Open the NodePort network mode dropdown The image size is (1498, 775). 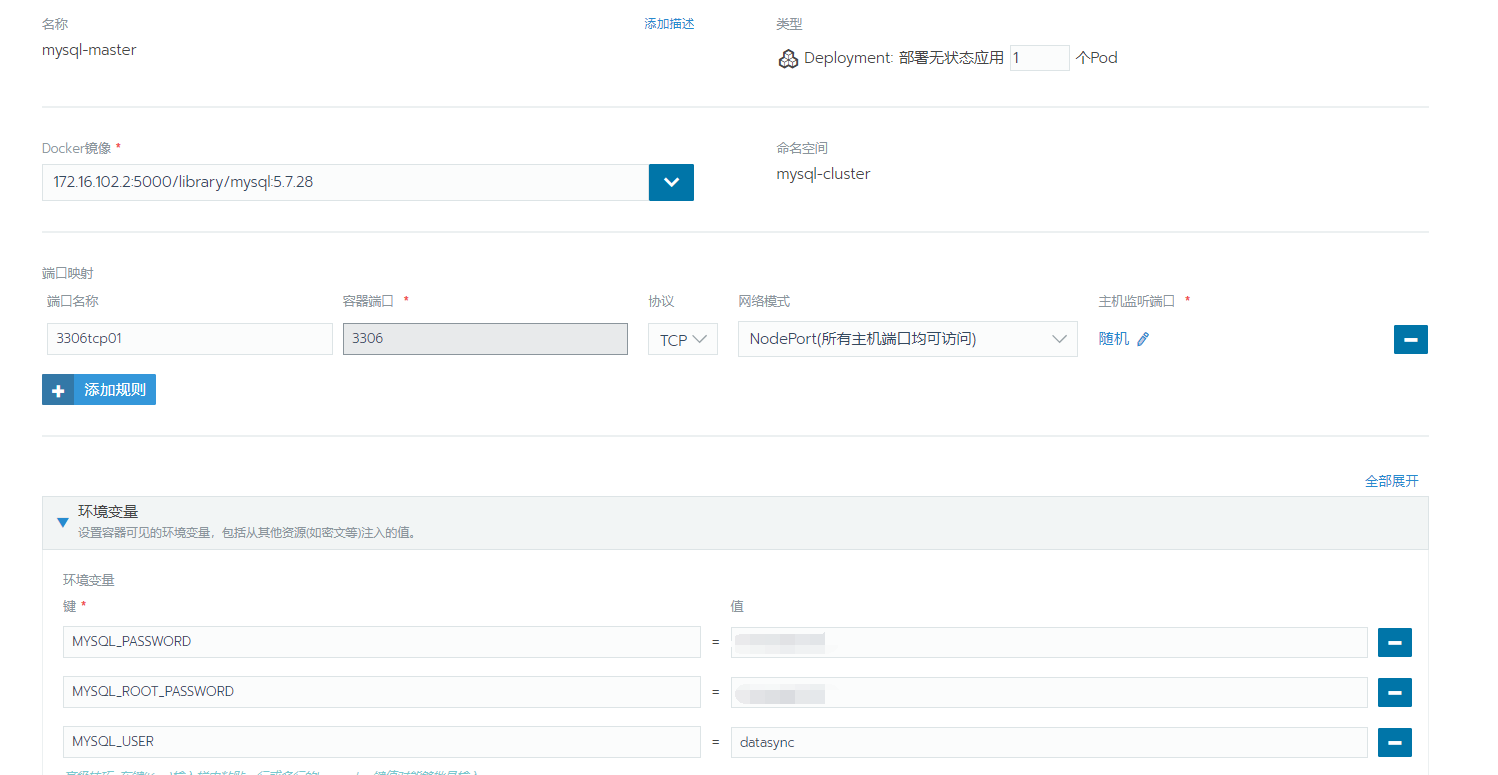point(908,339)
